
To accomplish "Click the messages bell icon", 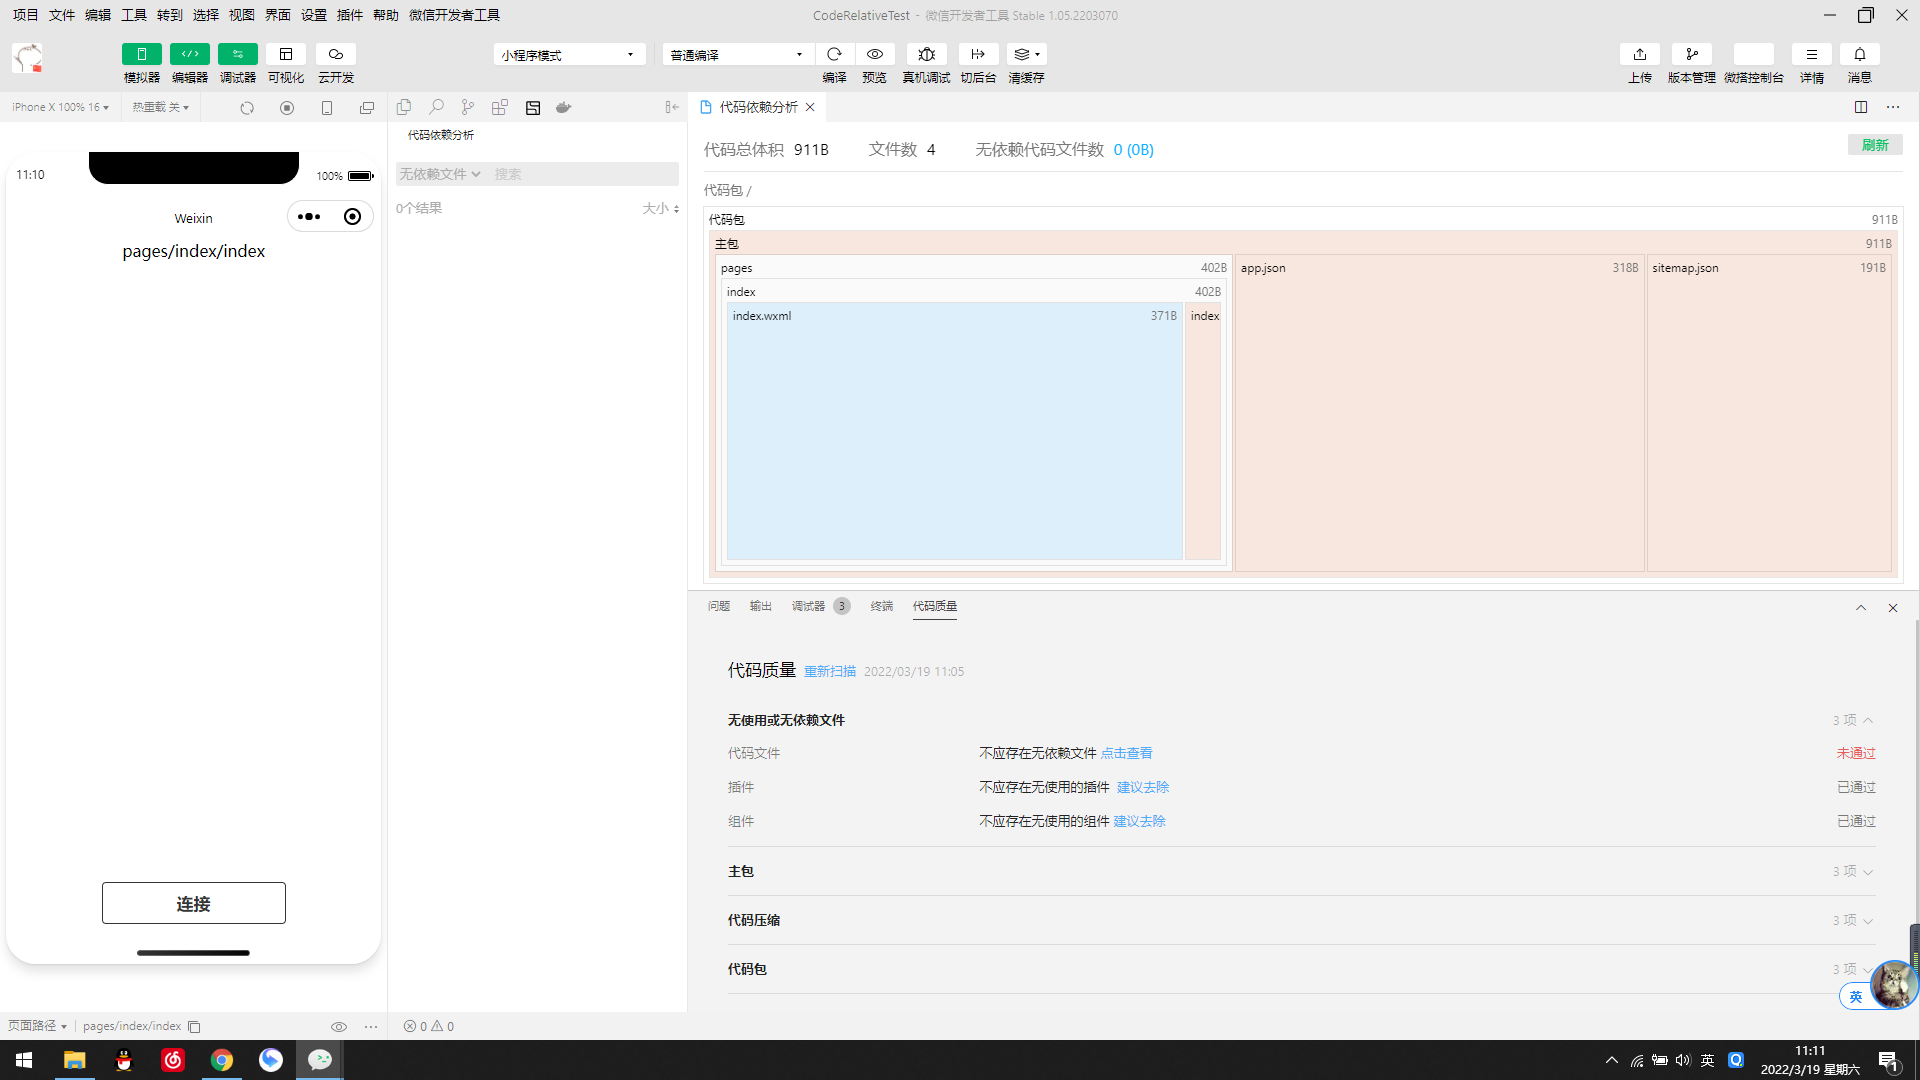I will click(x=1859, y=54).
